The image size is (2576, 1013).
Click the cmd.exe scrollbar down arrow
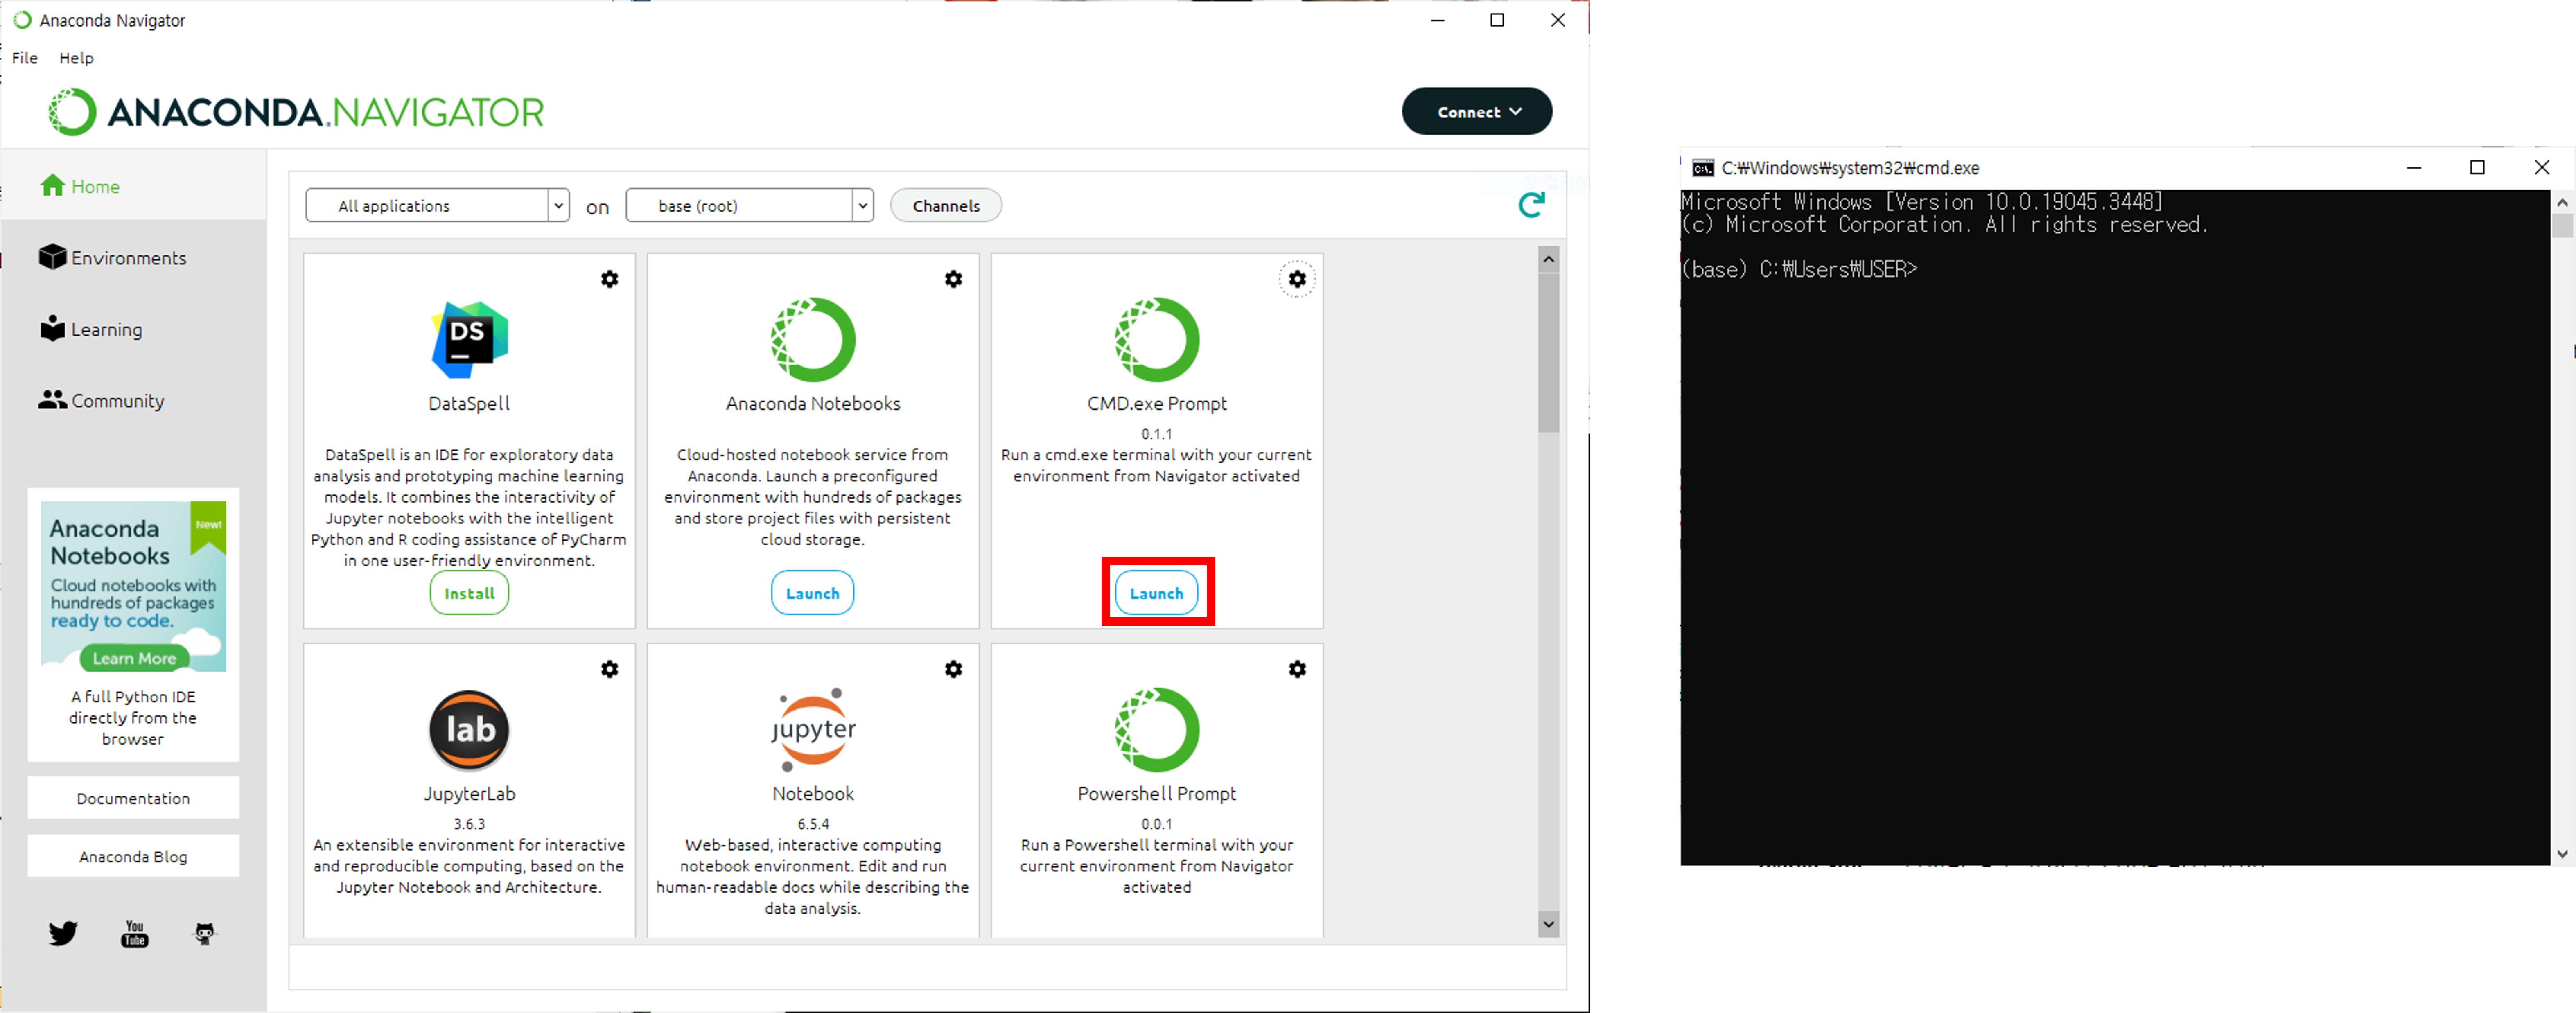(2562, 854)
